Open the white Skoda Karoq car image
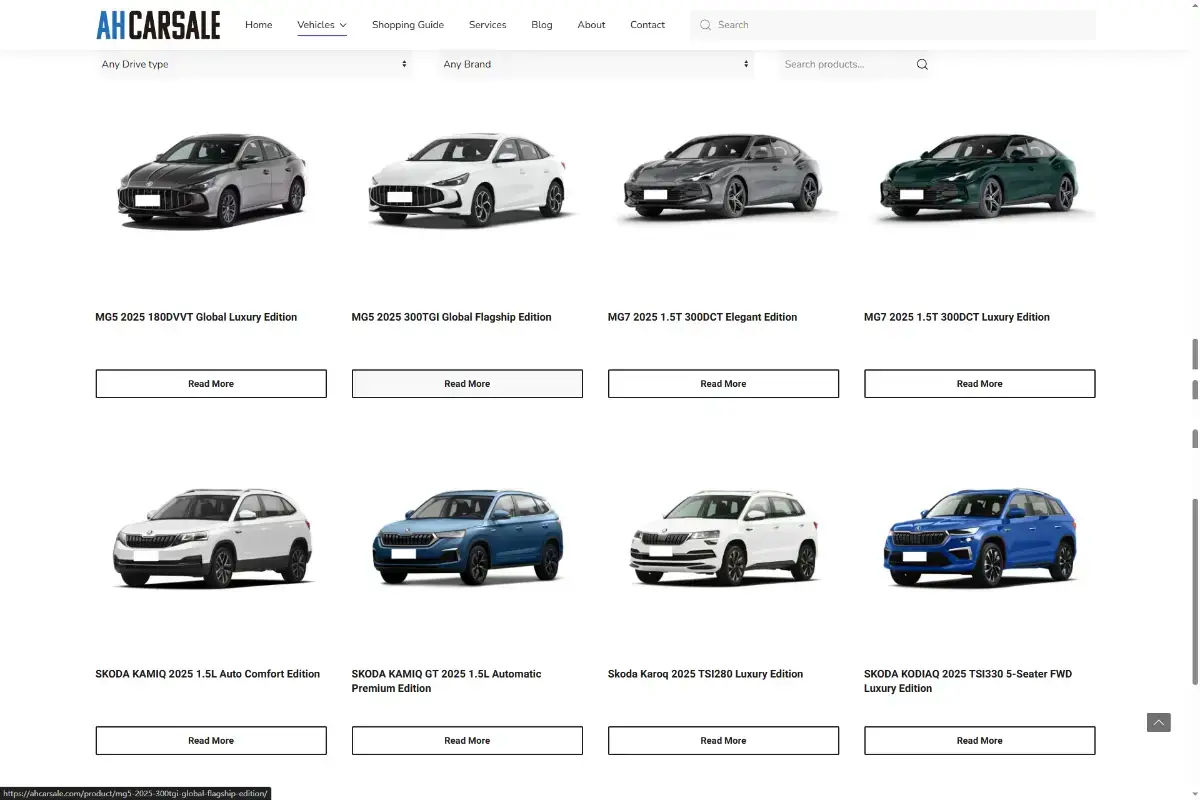The image size is (1200, 800). click(723, 537)
